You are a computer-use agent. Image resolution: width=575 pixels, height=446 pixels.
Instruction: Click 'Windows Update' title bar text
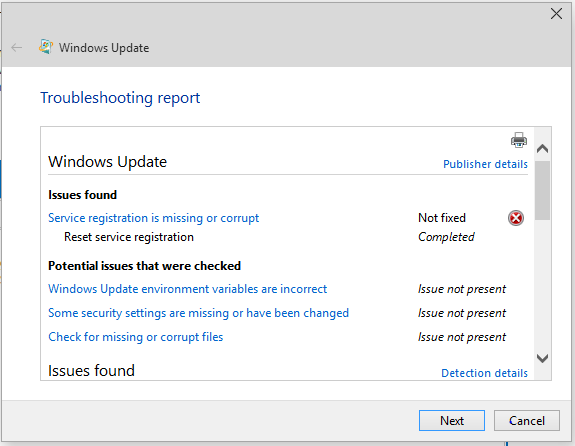(104, 48)
